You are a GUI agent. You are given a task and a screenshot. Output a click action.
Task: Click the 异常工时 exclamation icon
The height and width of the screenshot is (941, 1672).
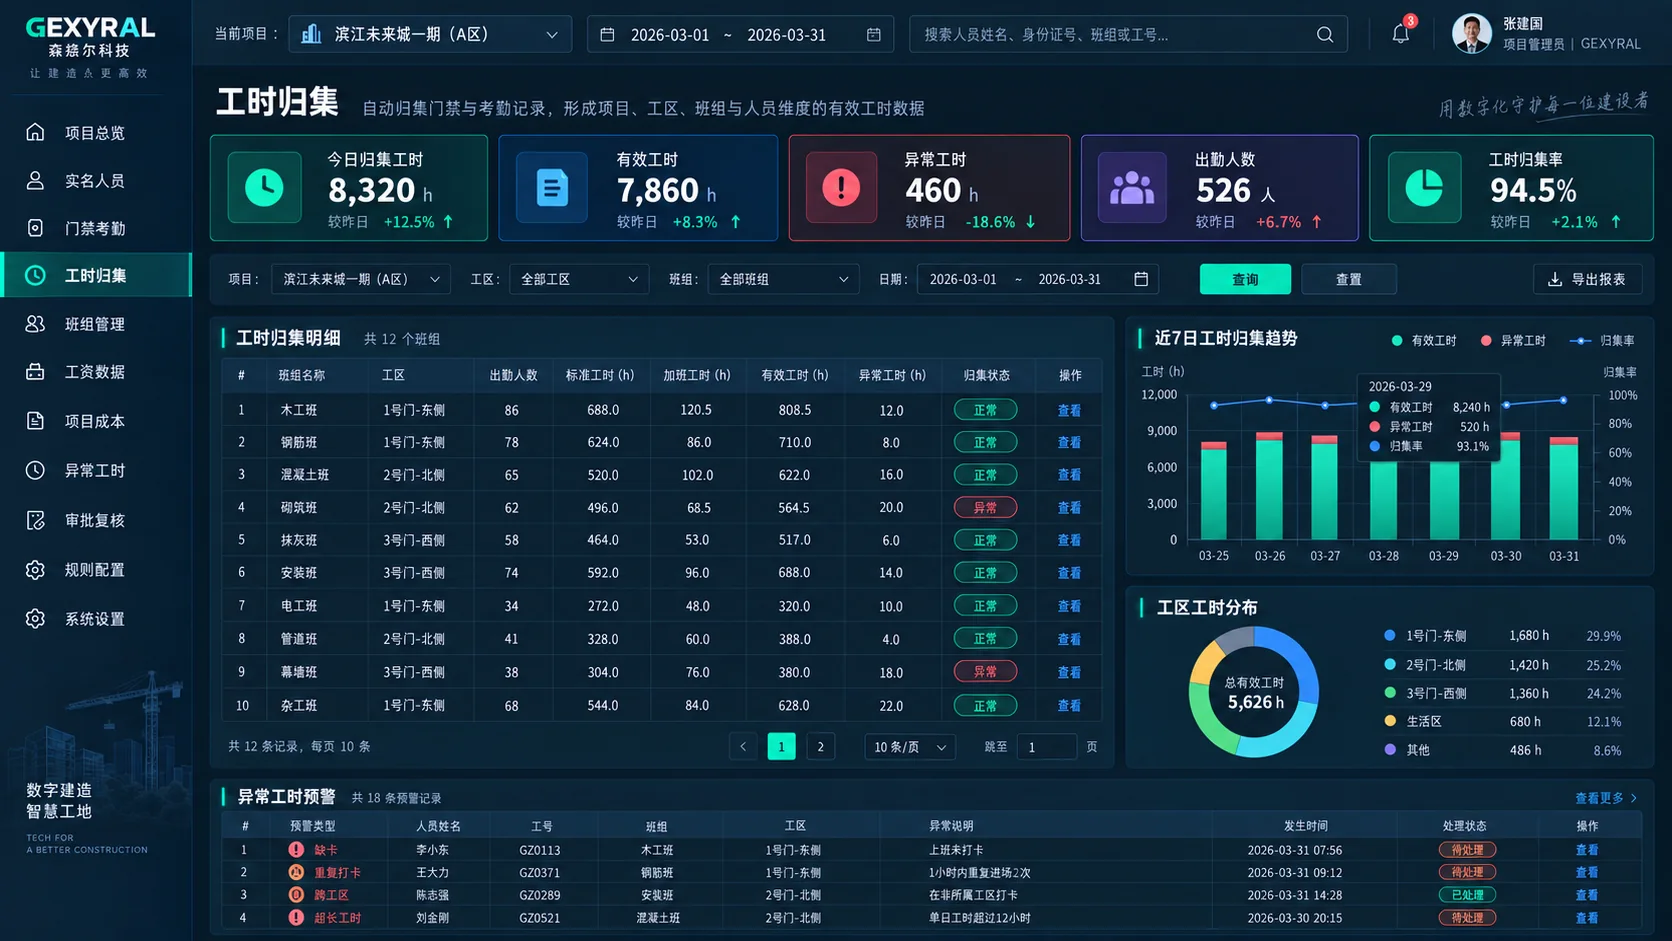tap(841, 187)
